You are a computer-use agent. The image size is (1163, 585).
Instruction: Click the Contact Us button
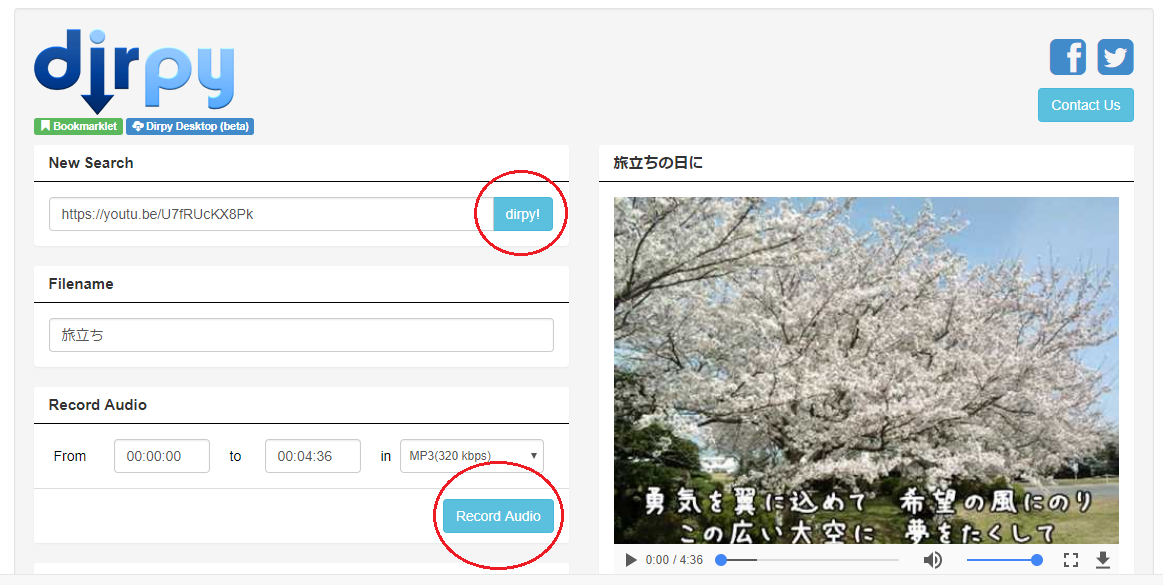coord(1085,105)
